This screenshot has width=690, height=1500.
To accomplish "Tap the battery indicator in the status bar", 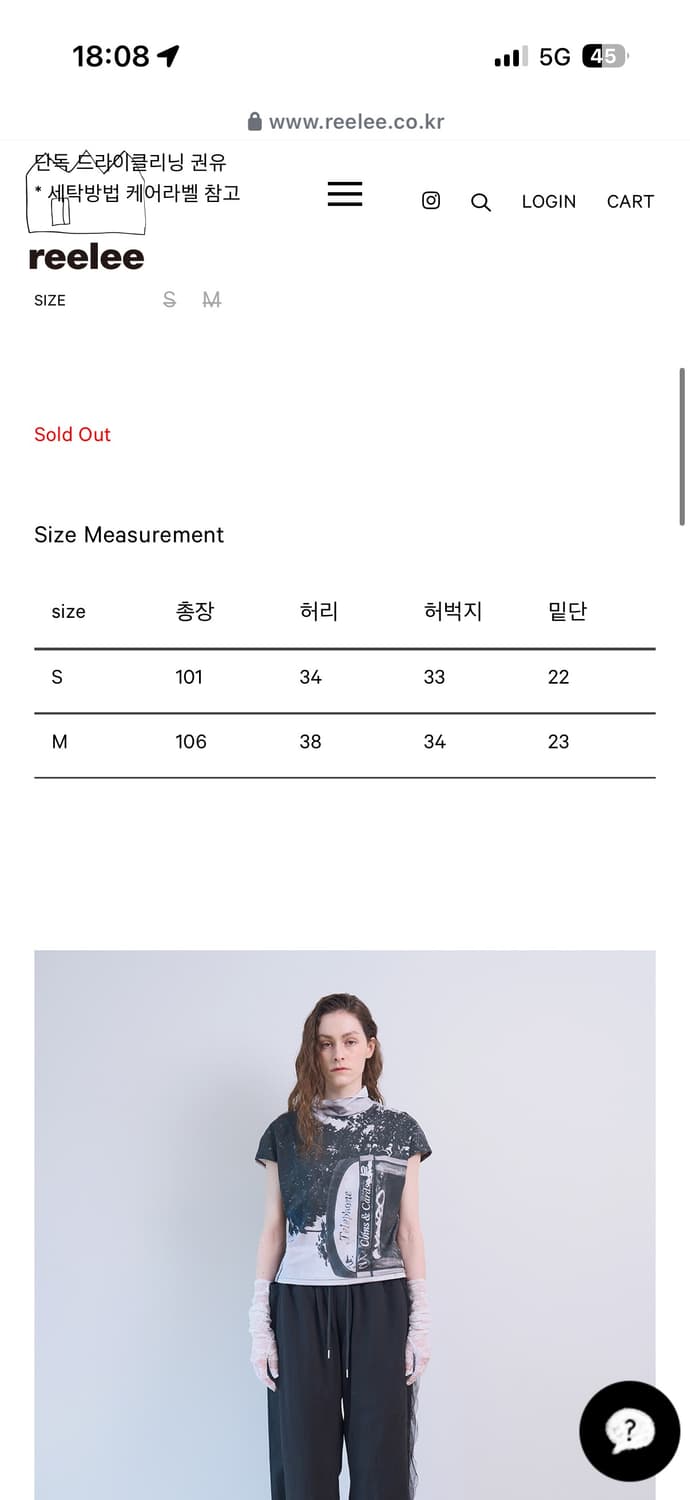I will point(604,57).
